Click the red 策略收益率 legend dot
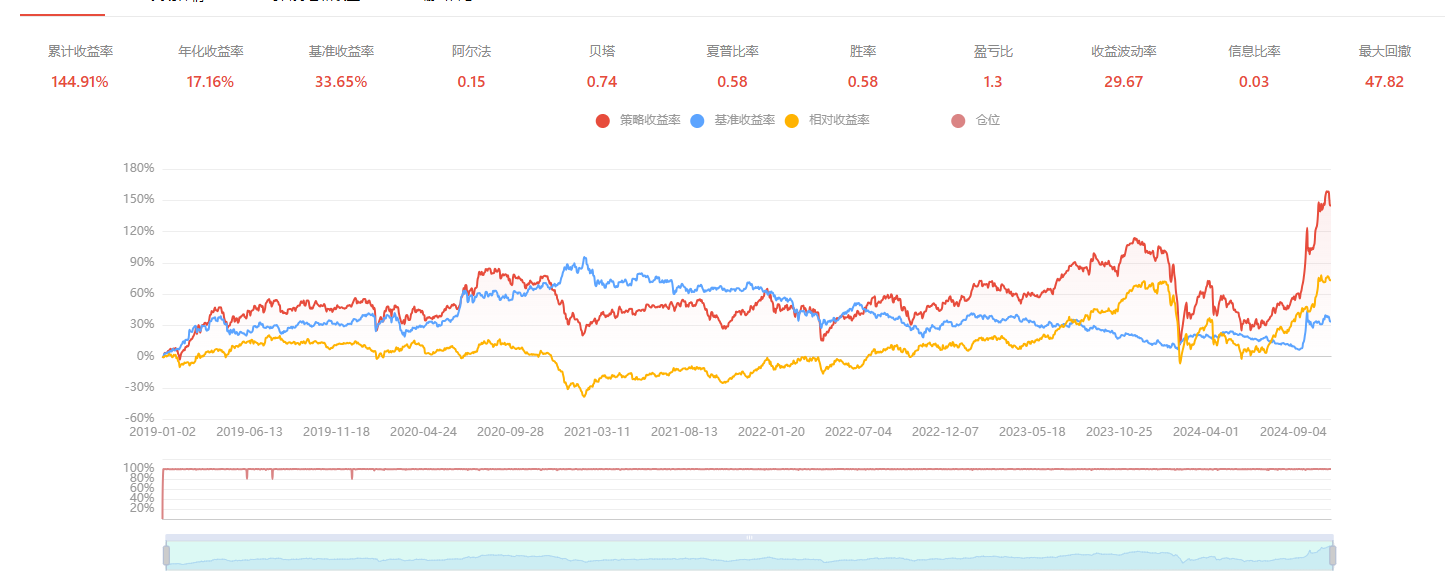This screenshot has height=584, width=1447. (602, 121)
